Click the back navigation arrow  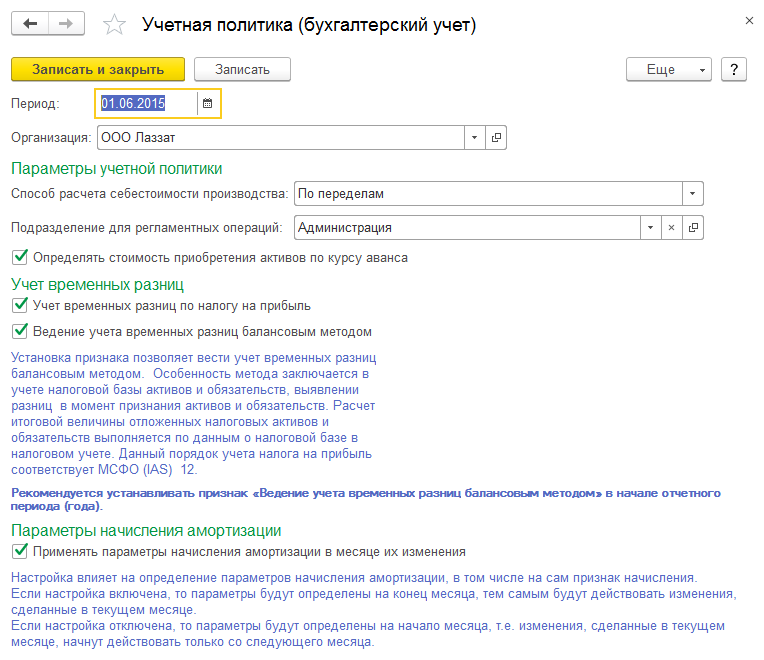click(x=30, y=24)
